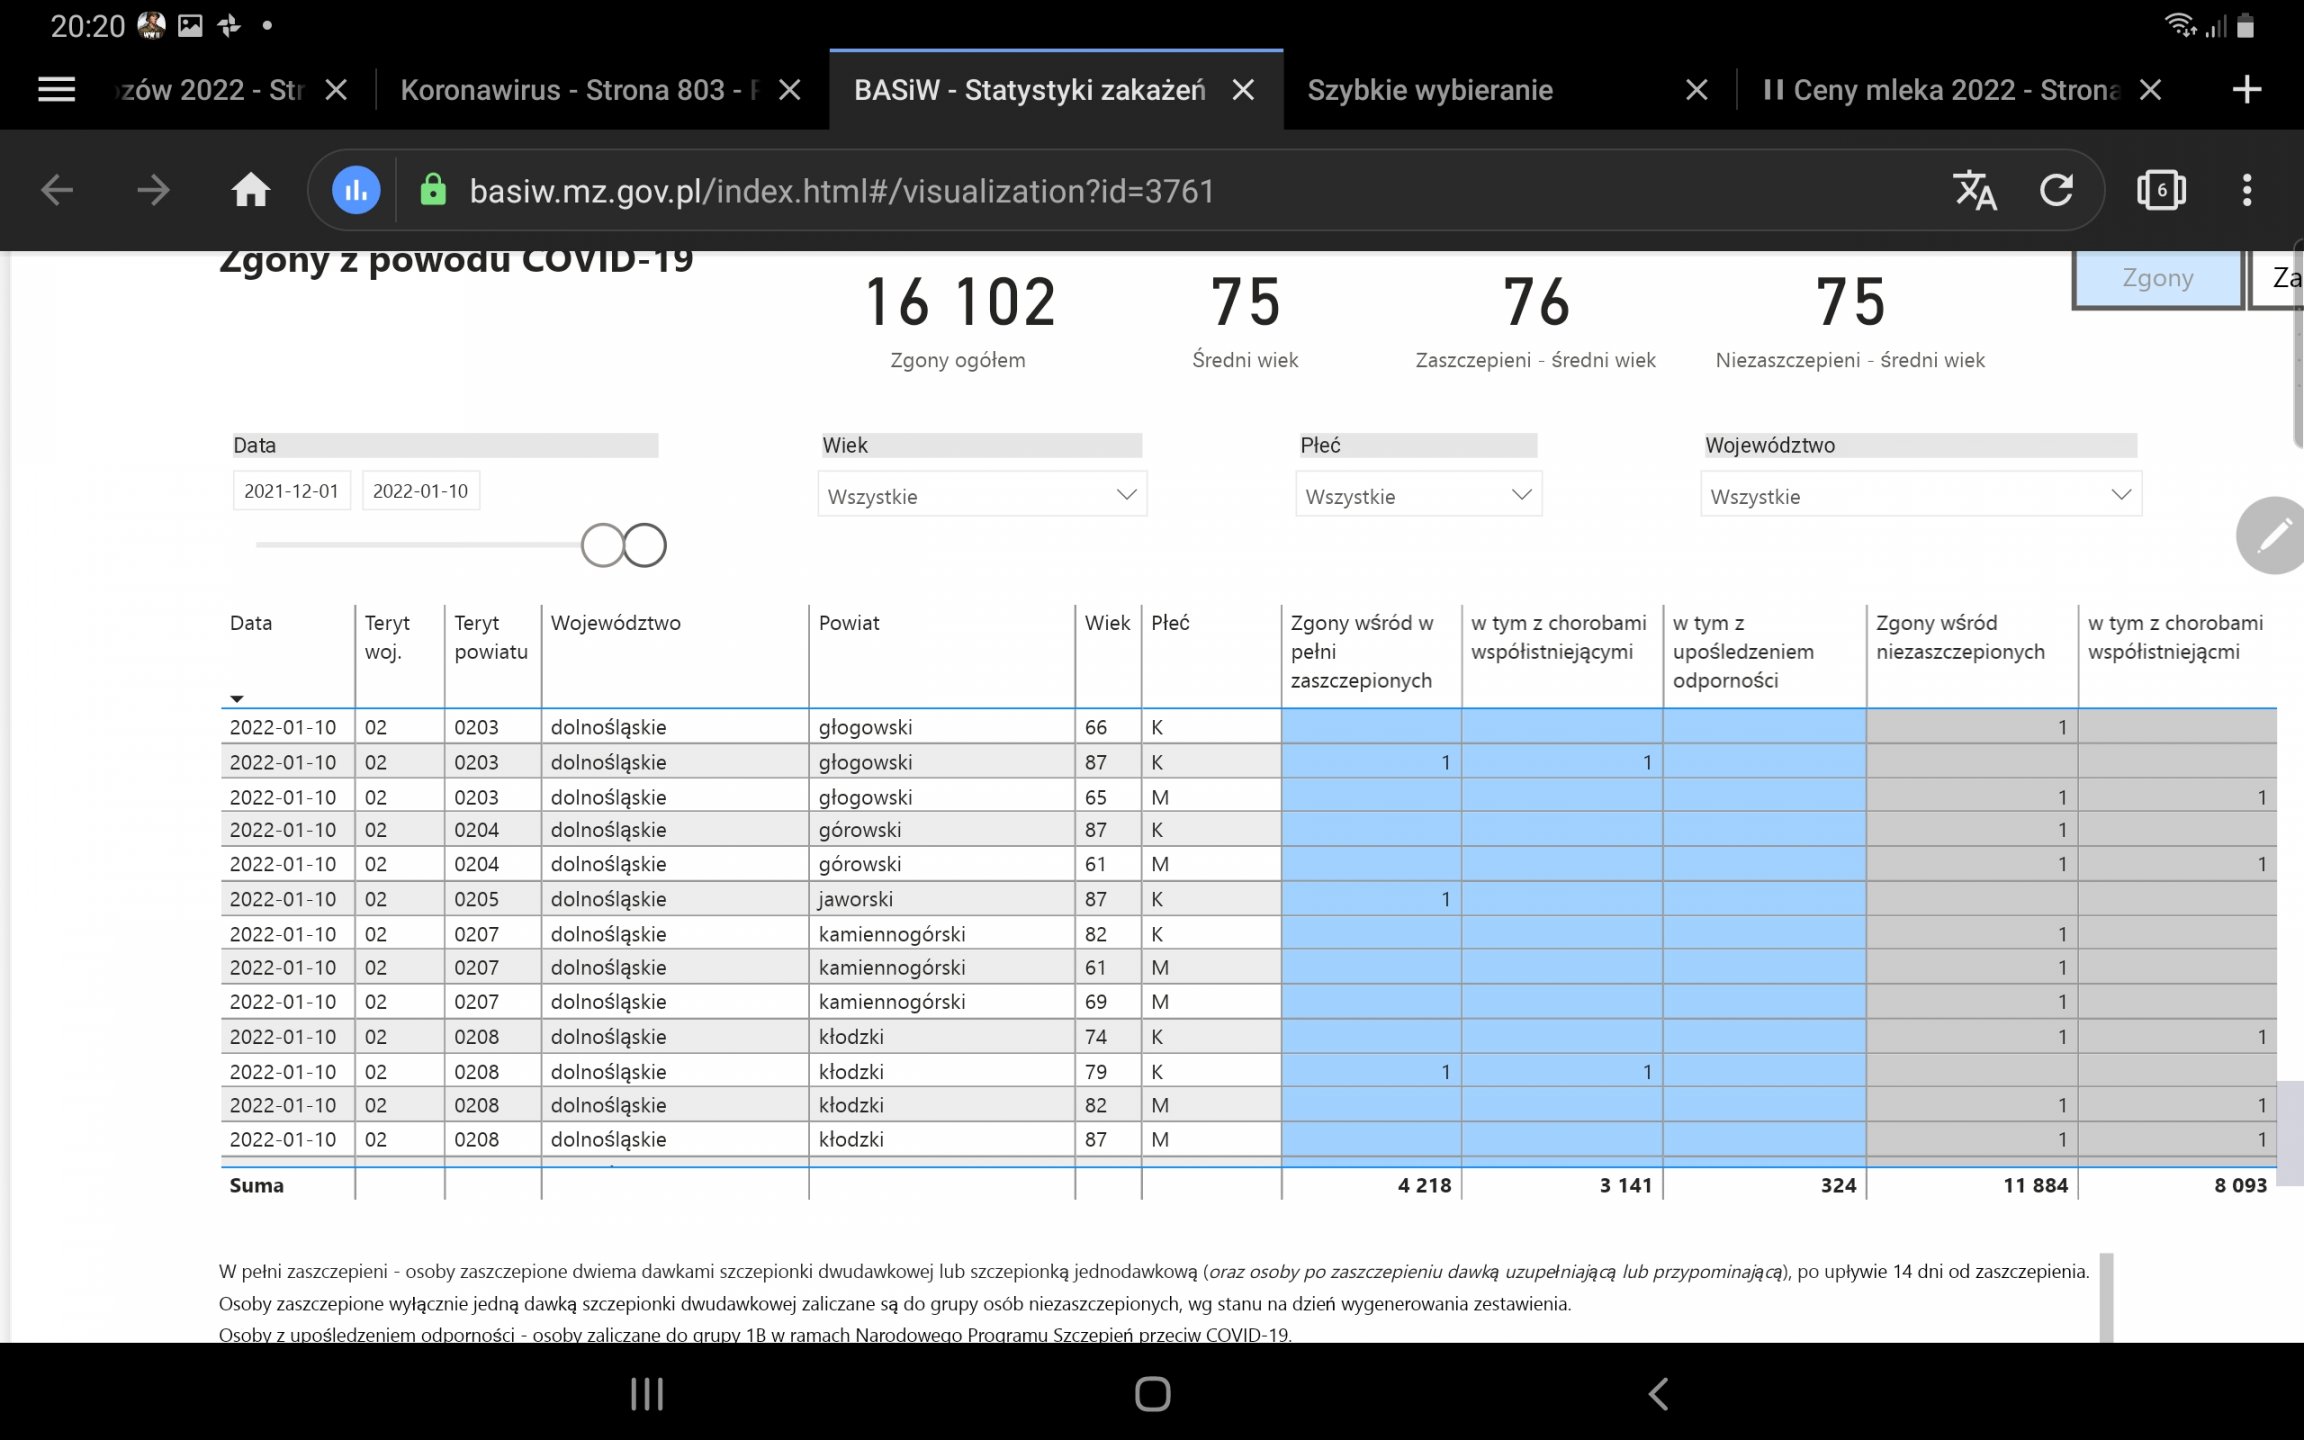Open the Województwo dropdown
This screenshot has height=1440, width=2304.
coord(1920,496)
